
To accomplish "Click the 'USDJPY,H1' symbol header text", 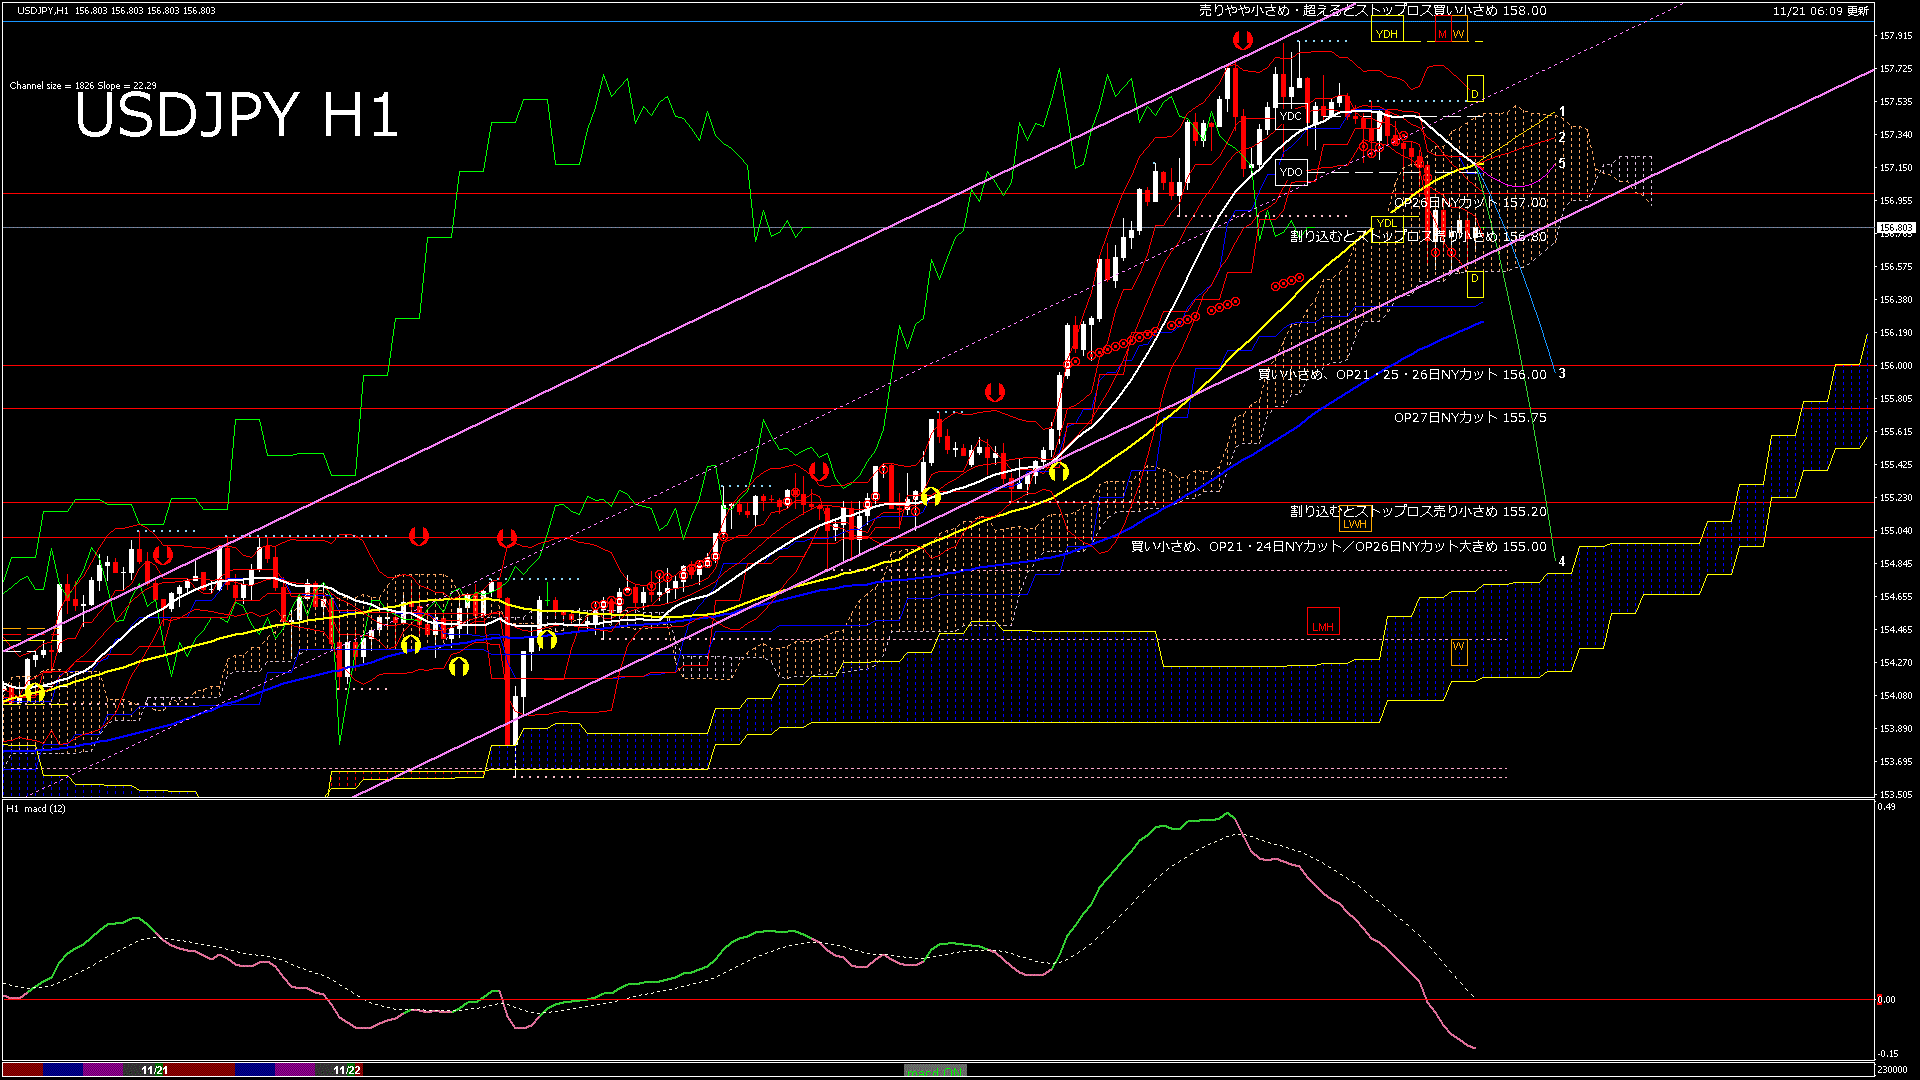I will (42, 10).
